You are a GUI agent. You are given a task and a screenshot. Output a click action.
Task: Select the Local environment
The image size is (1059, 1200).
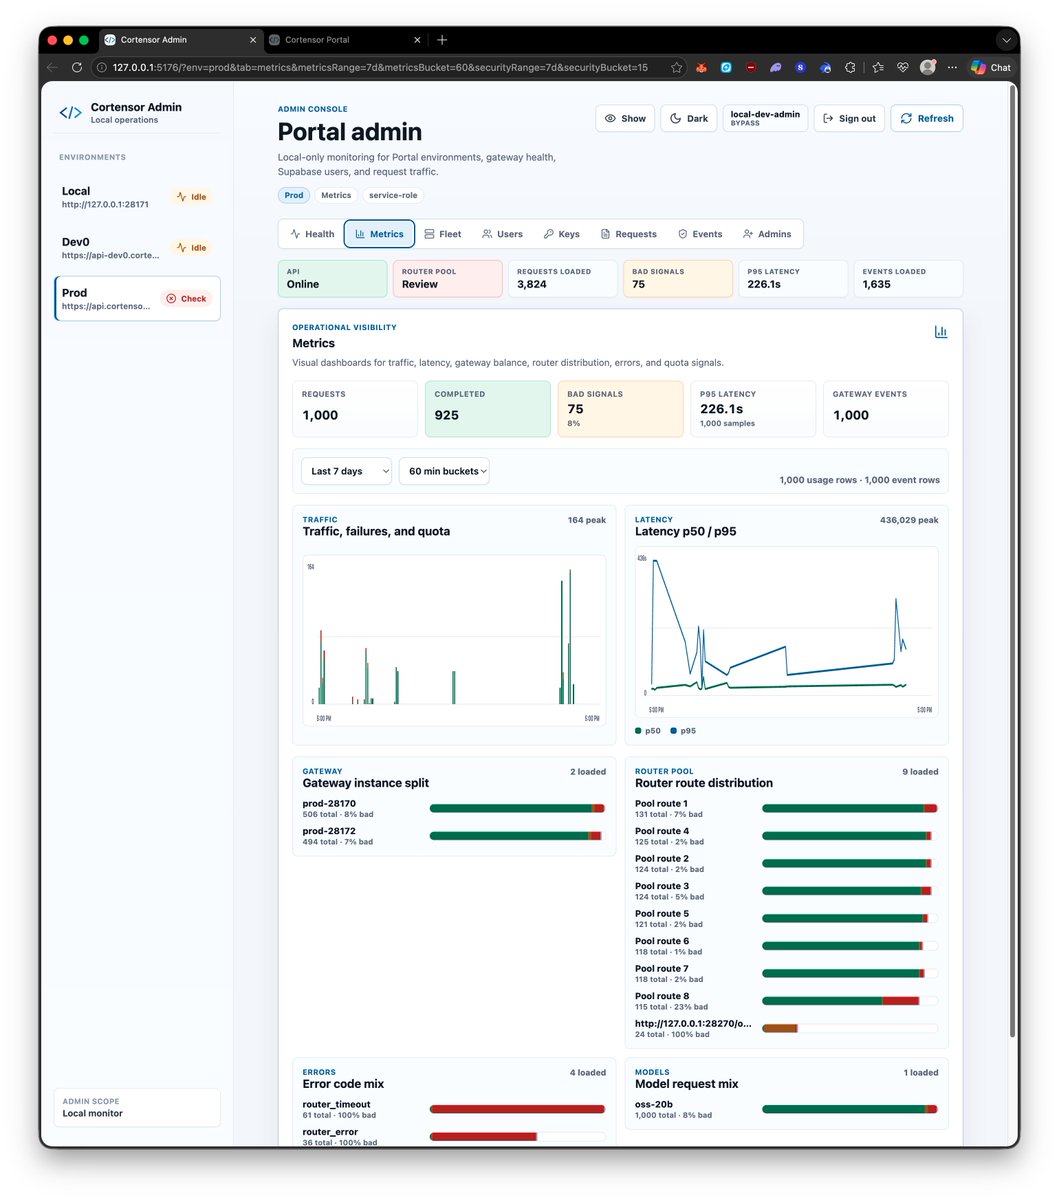[137, 197]
